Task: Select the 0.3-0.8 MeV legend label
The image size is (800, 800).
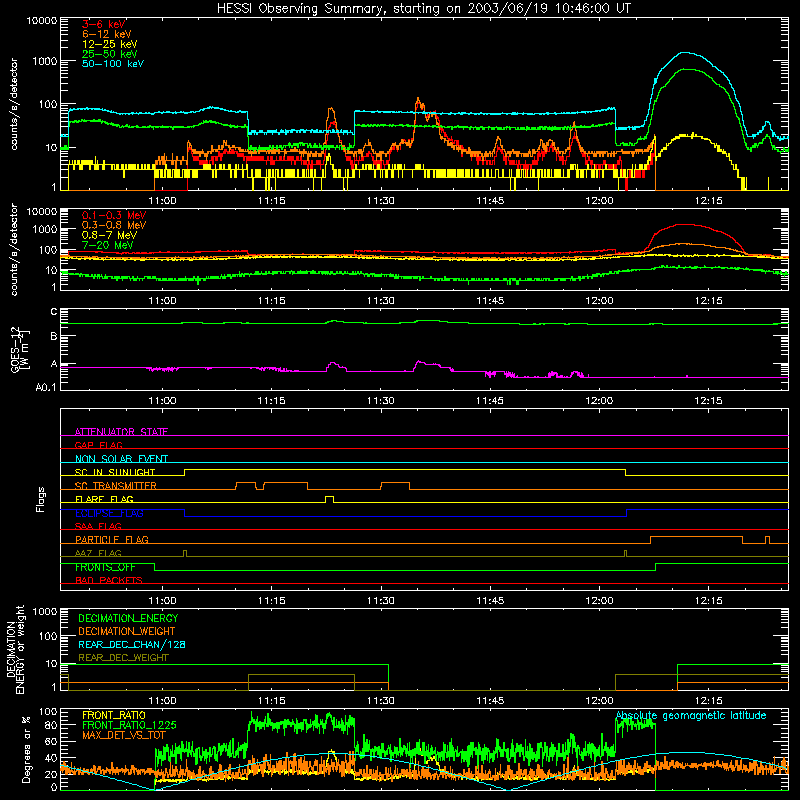Action: click(x=114, y=225)
